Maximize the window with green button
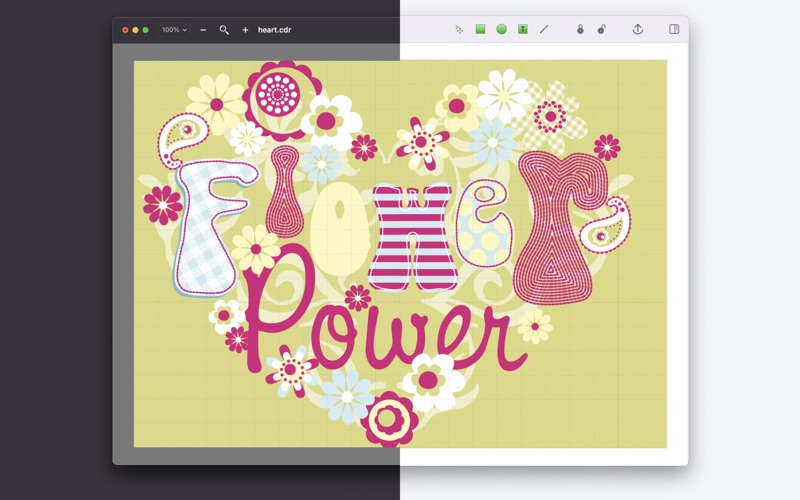Screen dimensions: 800x500 coord(145,30)
